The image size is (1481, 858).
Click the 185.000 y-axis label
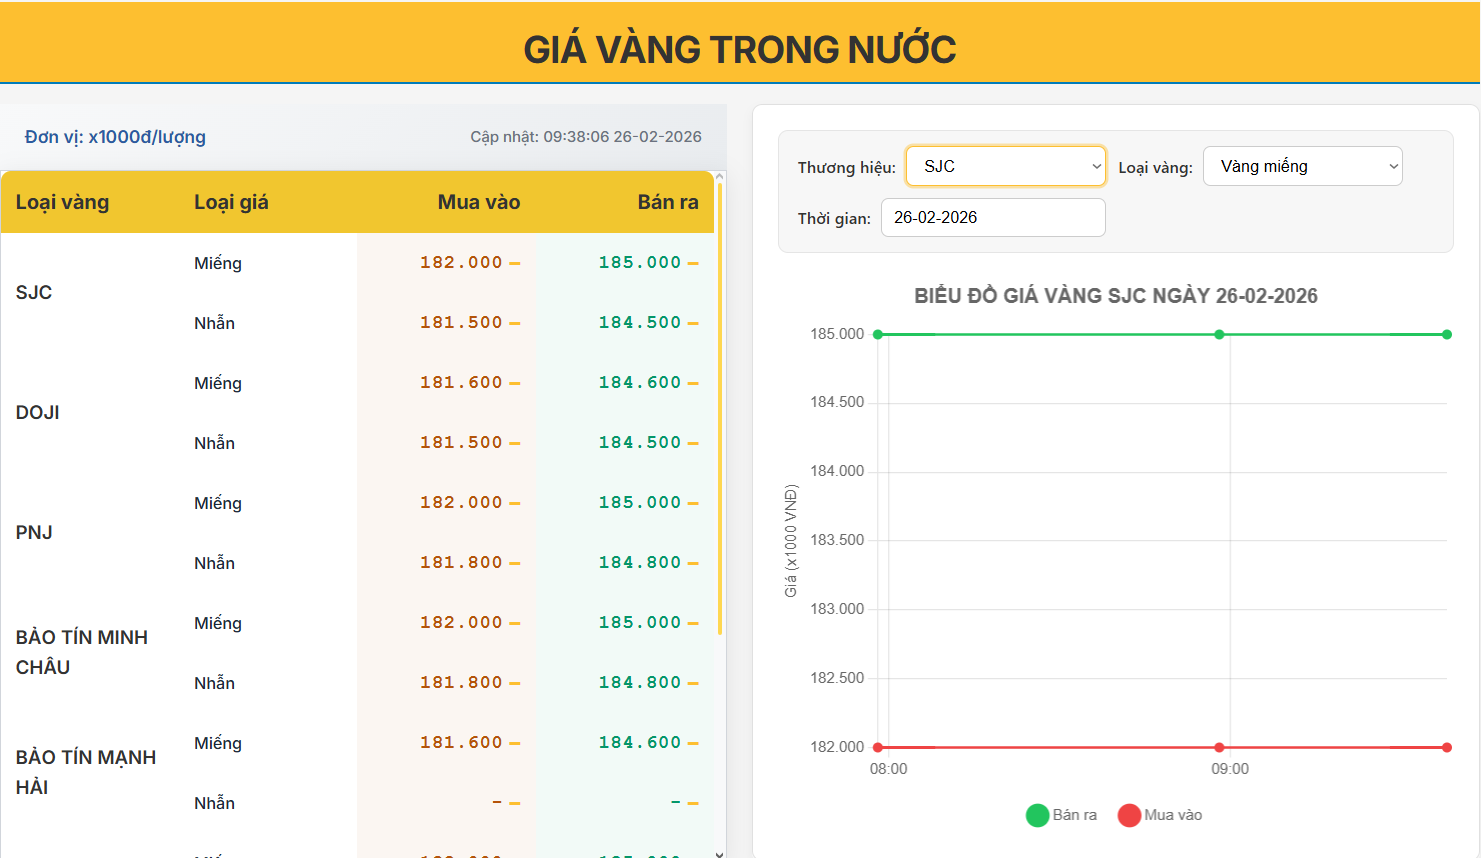coord(837,334)
